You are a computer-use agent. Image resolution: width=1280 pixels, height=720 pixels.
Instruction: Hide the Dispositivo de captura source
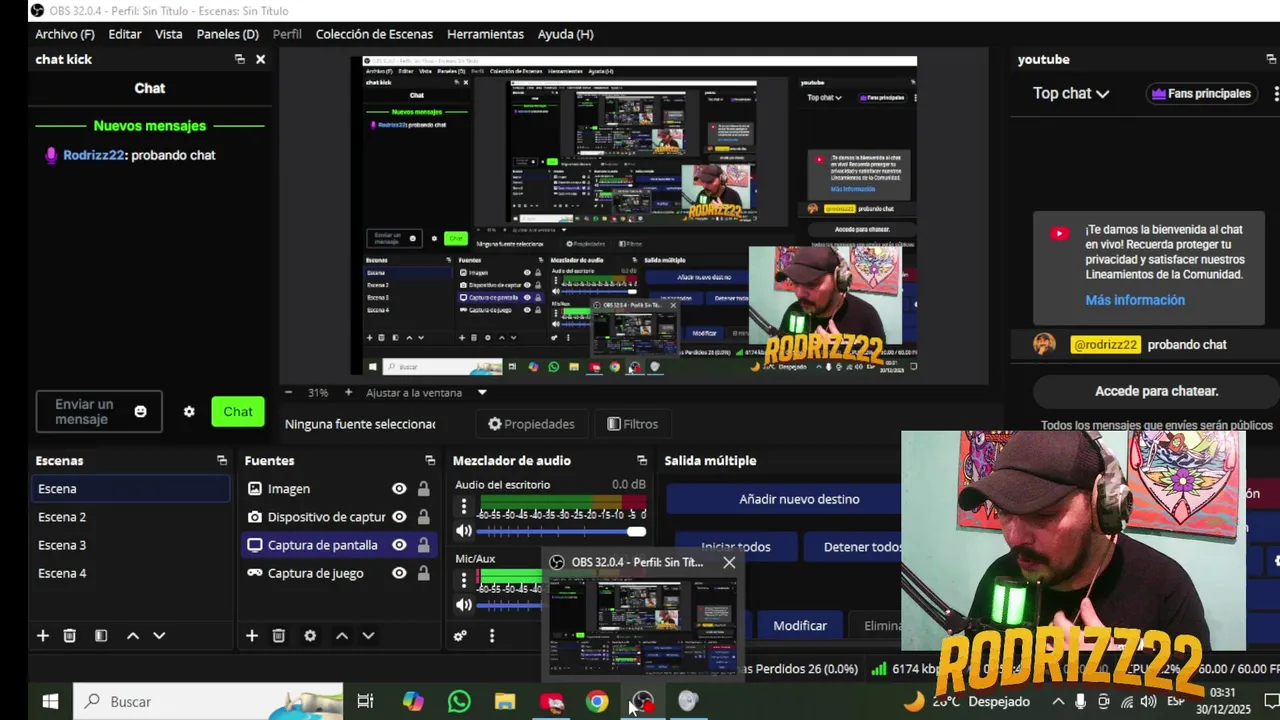pos(399,516)
